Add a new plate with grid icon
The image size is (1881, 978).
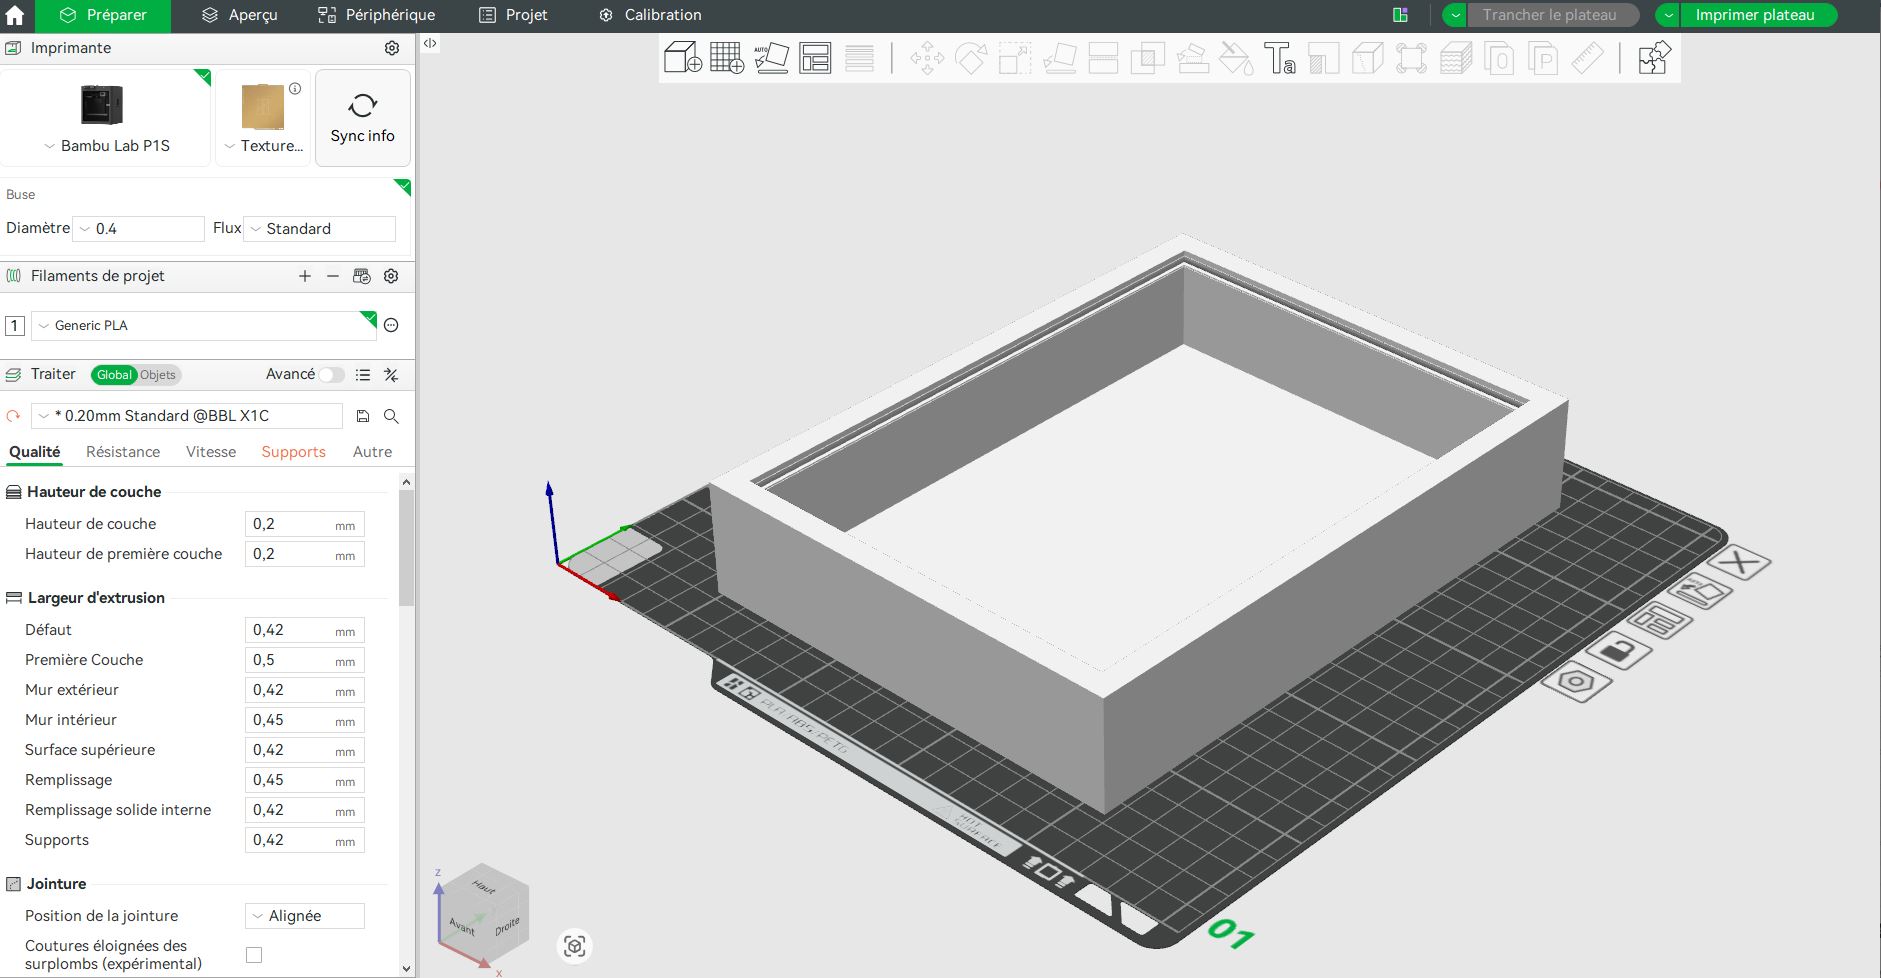click(x=727, y=58)
